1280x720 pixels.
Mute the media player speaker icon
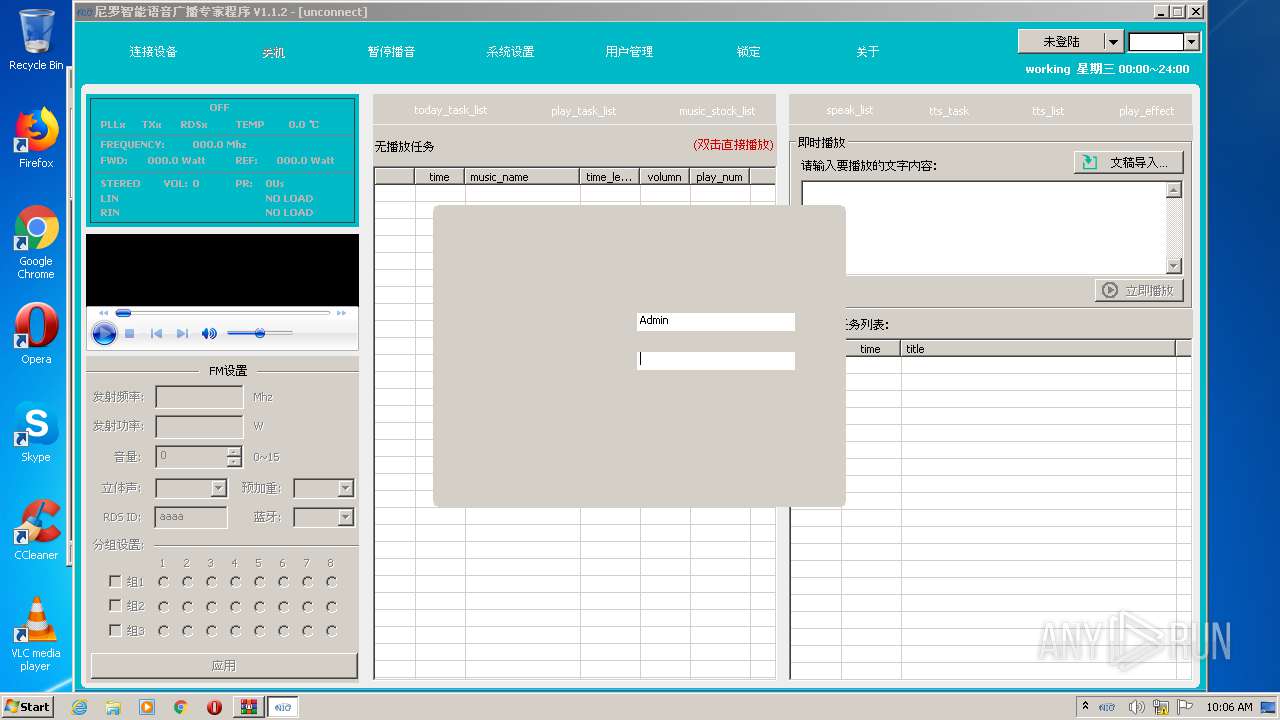209,334
